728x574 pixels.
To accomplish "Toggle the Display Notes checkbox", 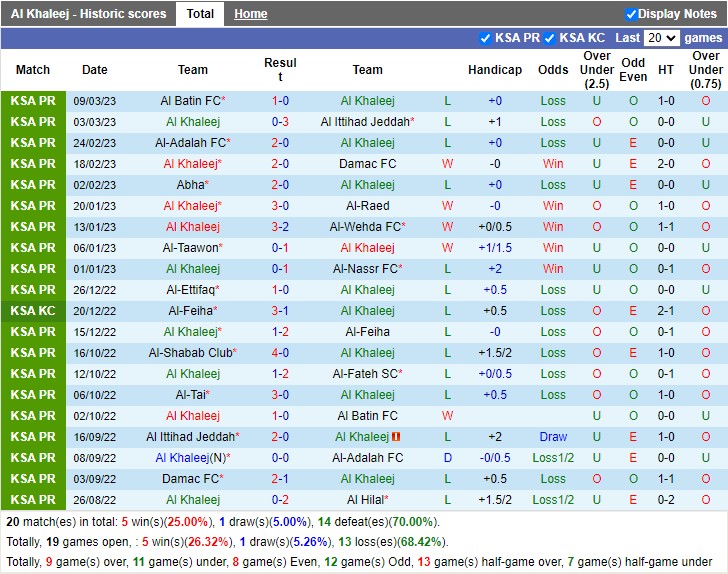I will tap(631, 14).
